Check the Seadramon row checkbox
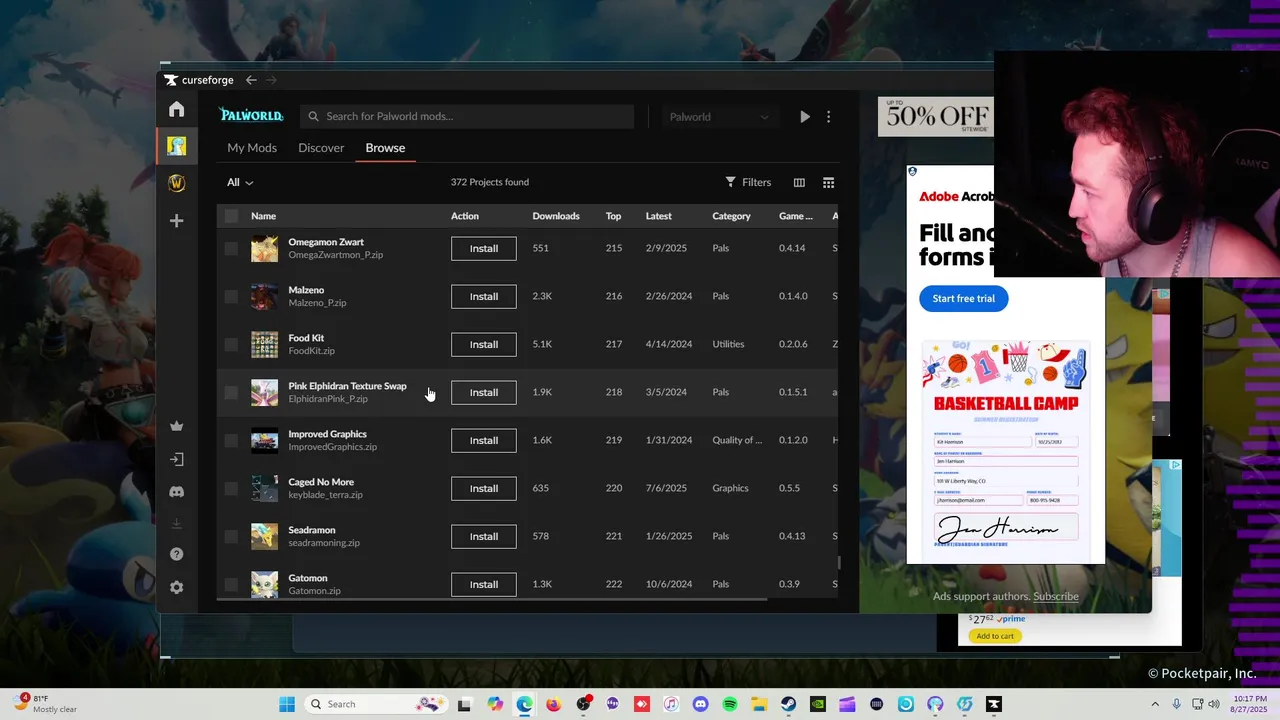Screen dimensions: 1280x720 (x=232, y=536)
